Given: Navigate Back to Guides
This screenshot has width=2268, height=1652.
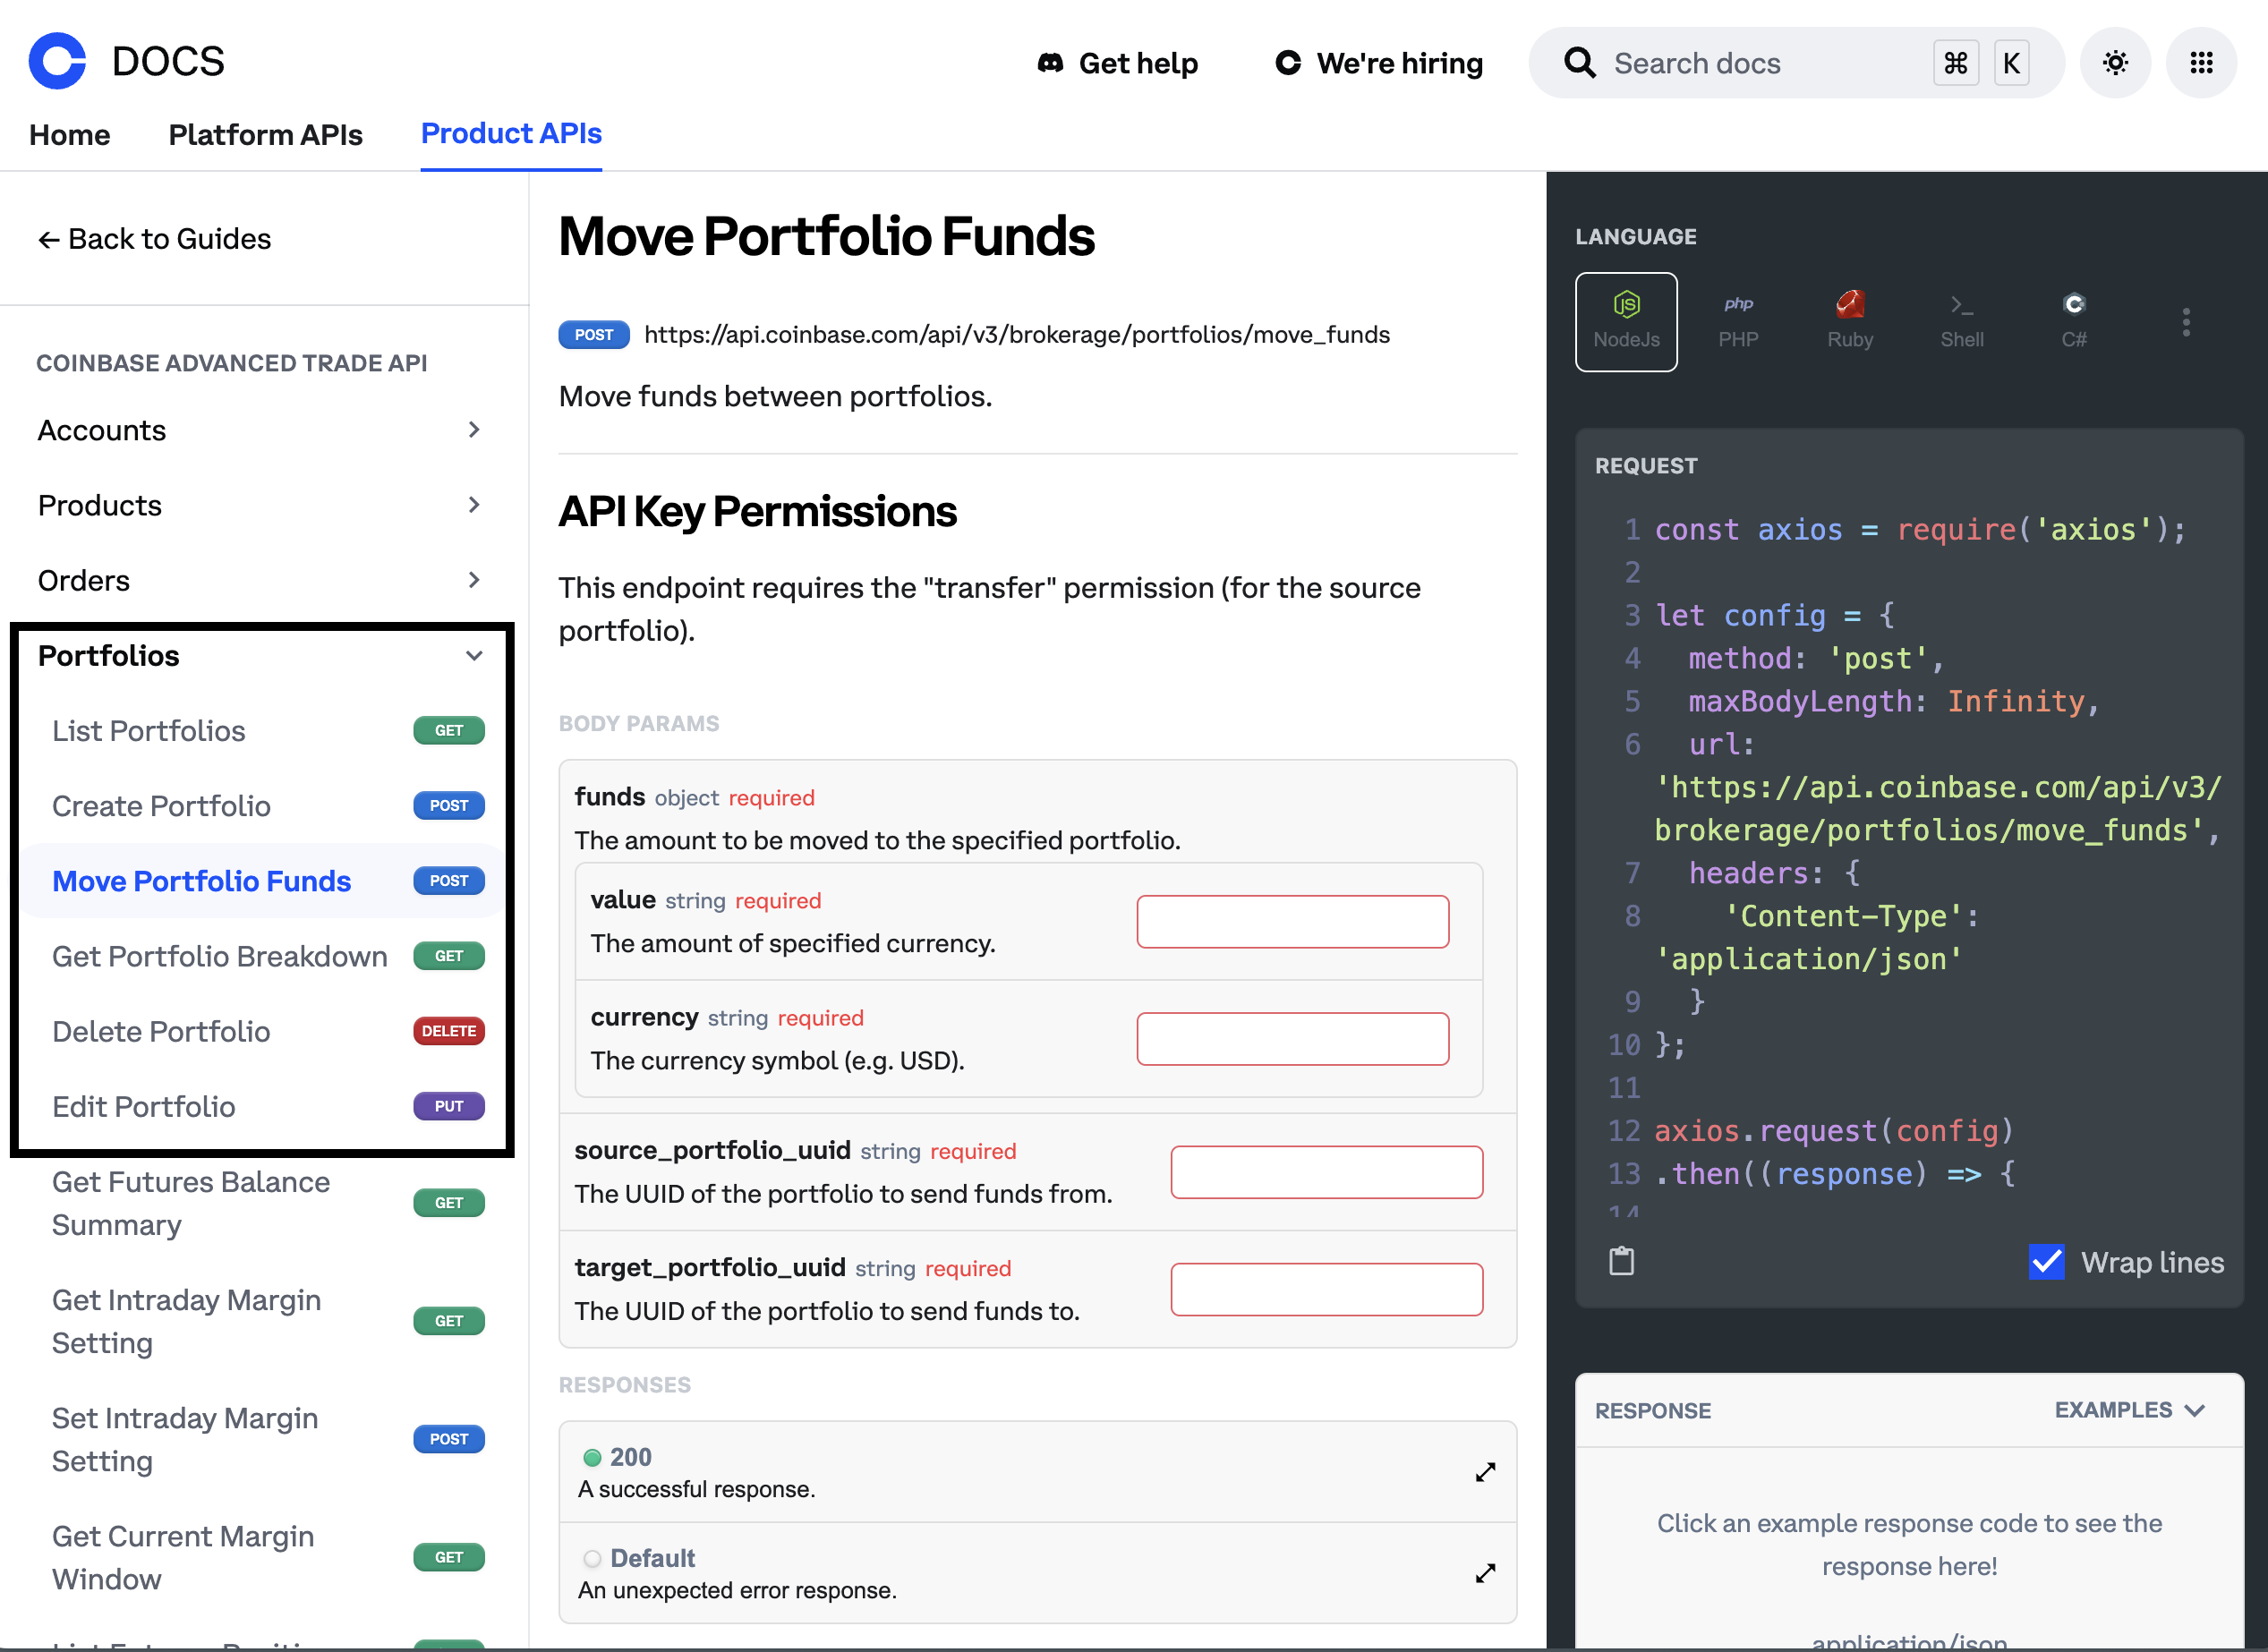Looking at the screenshot, I should coord(154,238).
